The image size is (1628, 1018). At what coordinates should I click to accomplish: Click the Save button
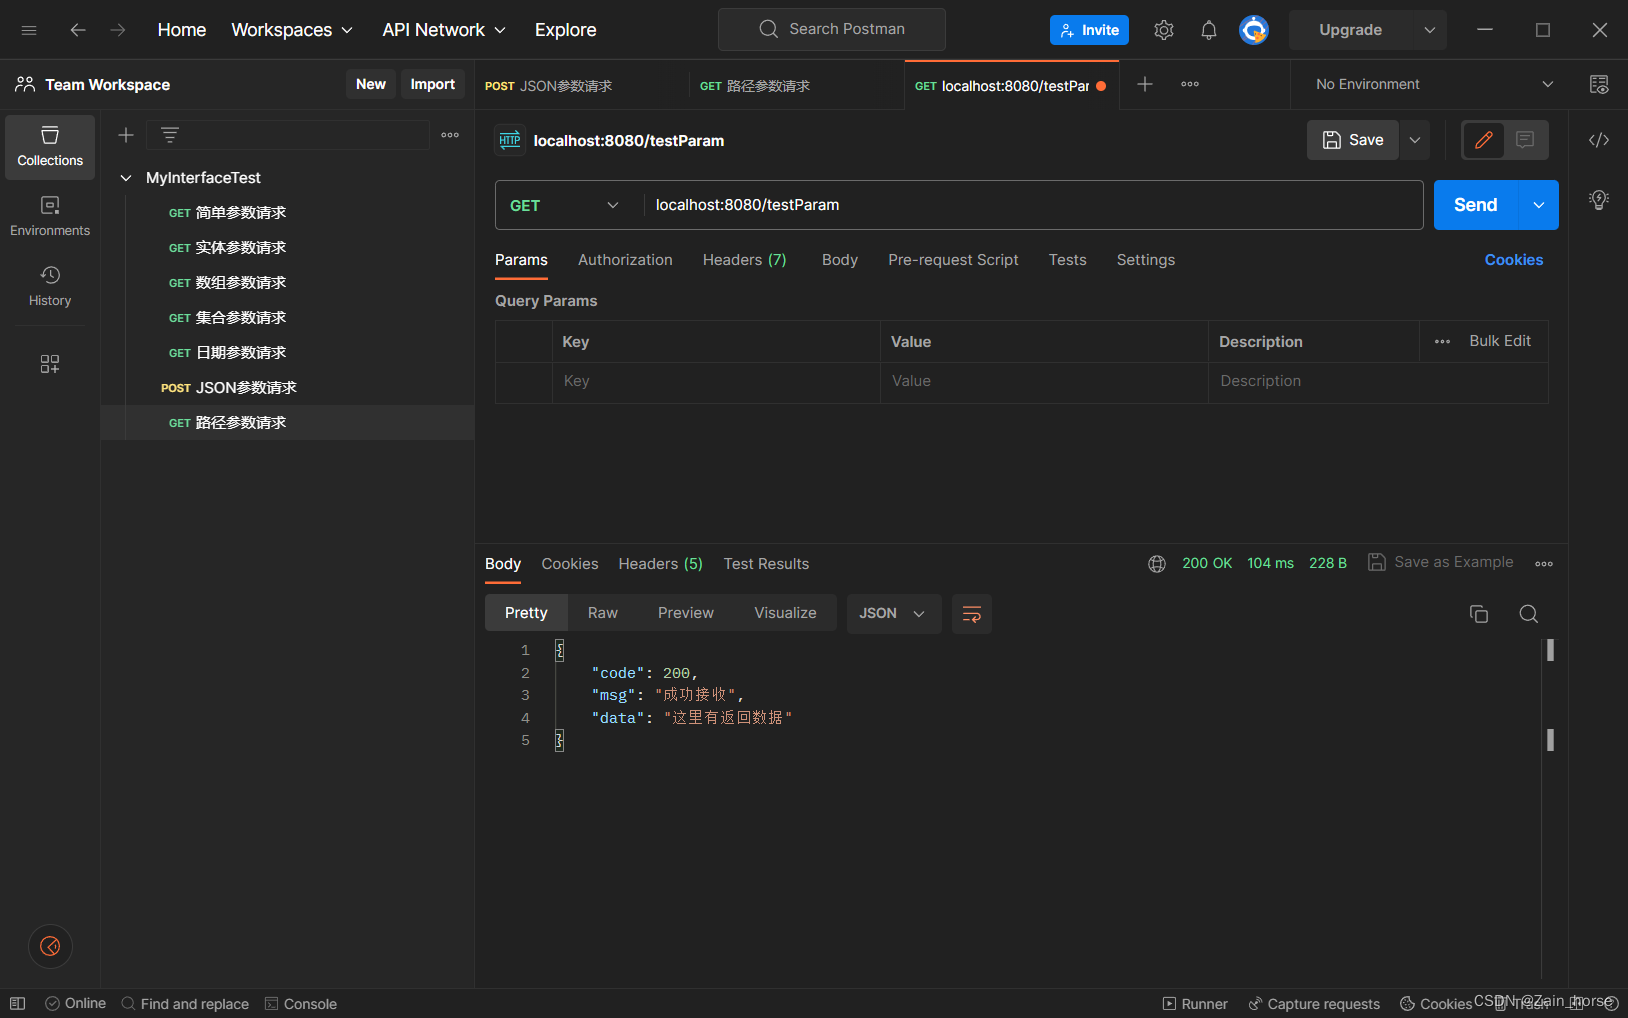[x=1353, y=140]
